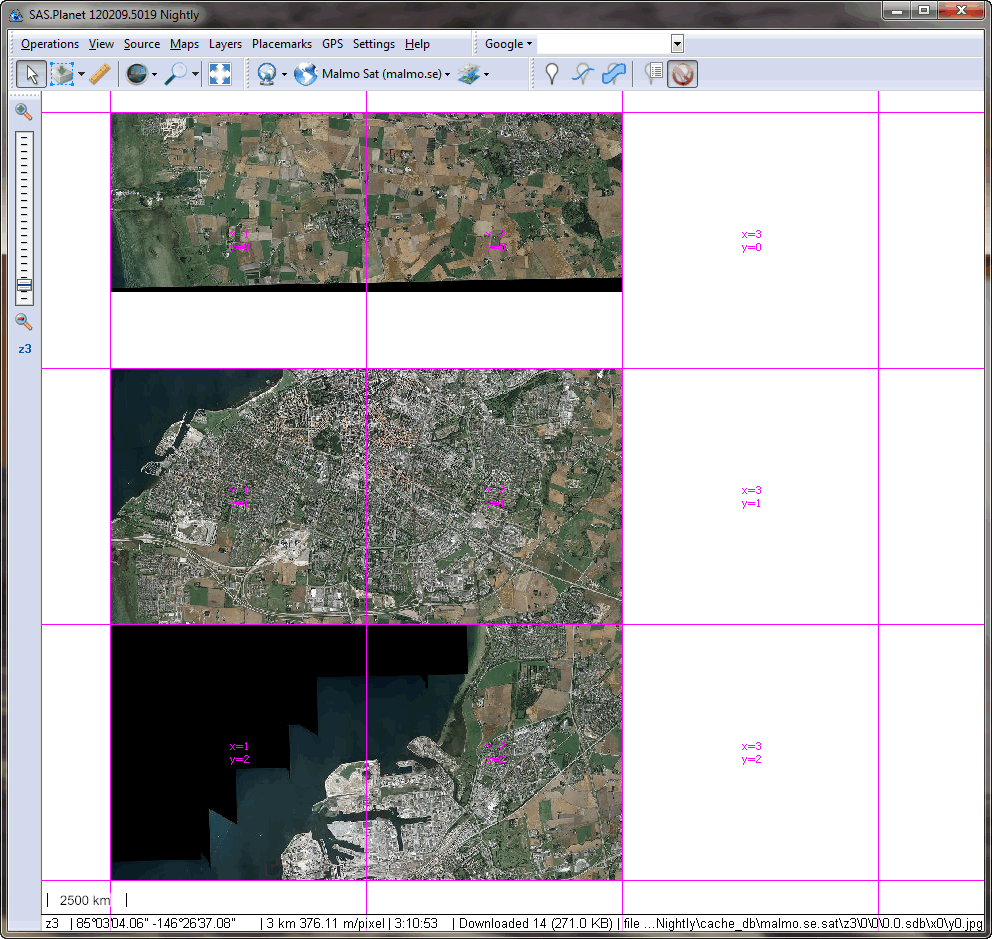Open the Placemarks menu

[x=281, y=44]
